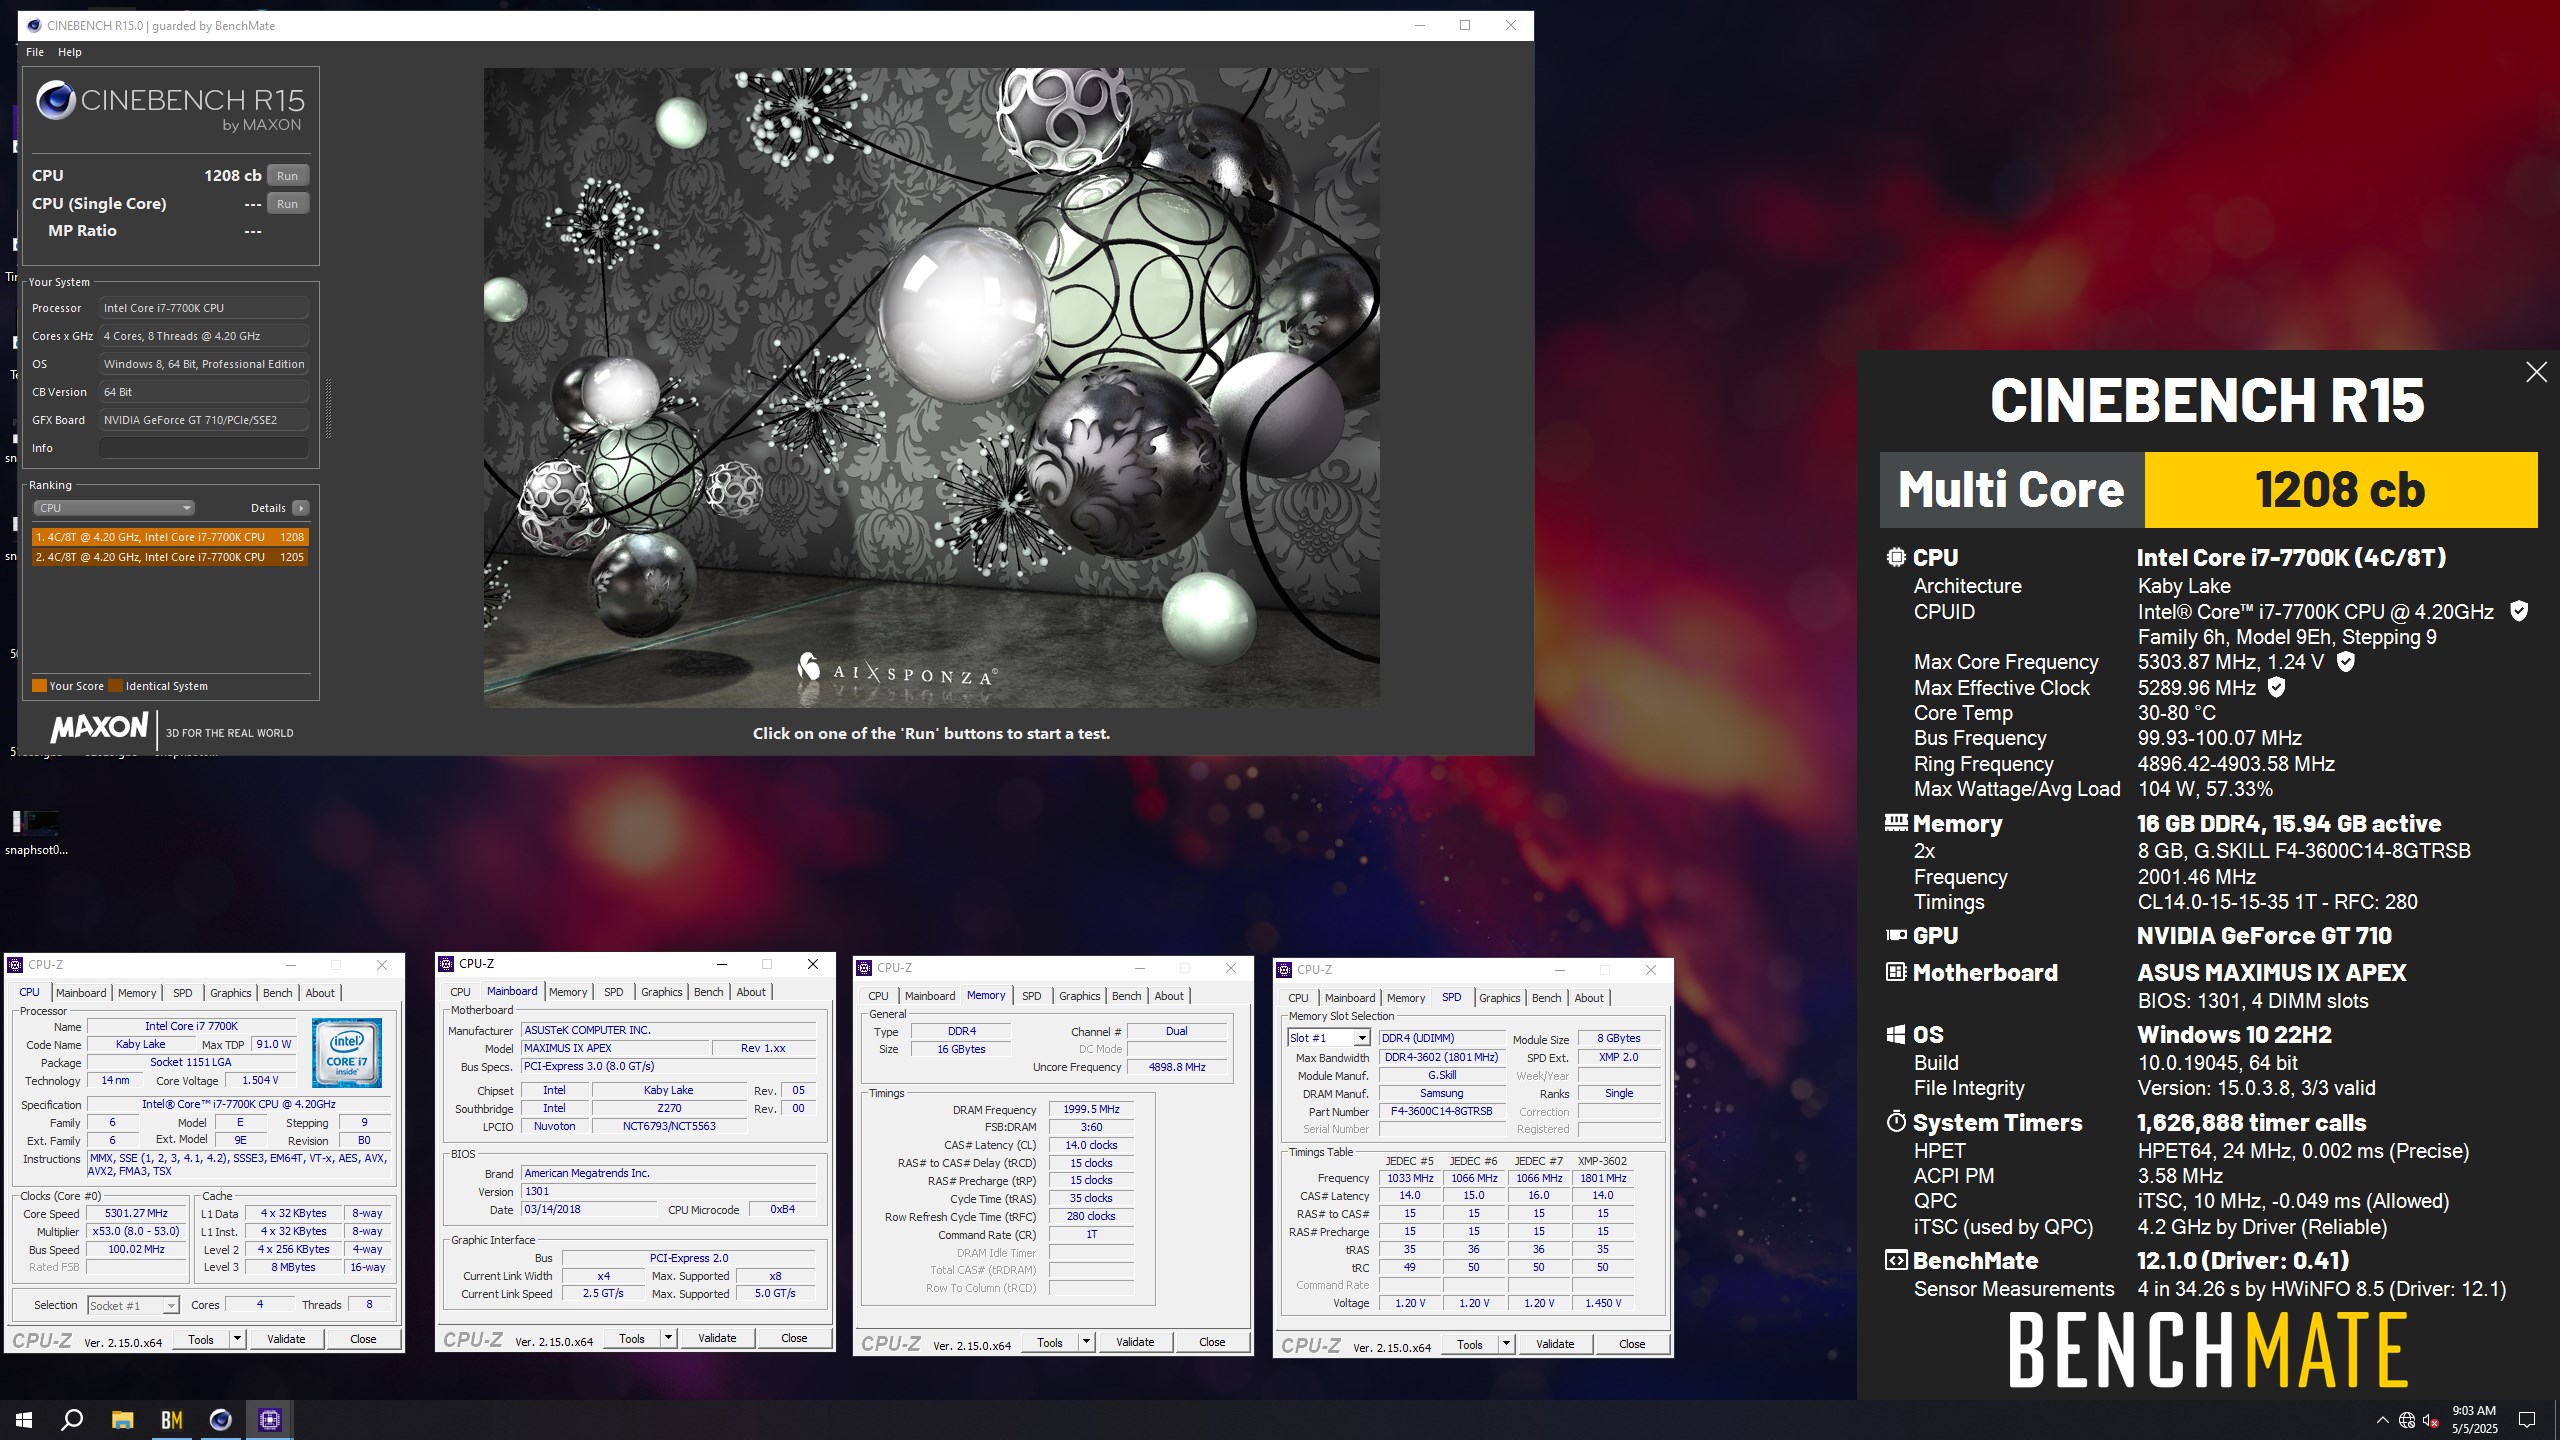Click the MAXON logo in Cinebench

tap(99, 727)
